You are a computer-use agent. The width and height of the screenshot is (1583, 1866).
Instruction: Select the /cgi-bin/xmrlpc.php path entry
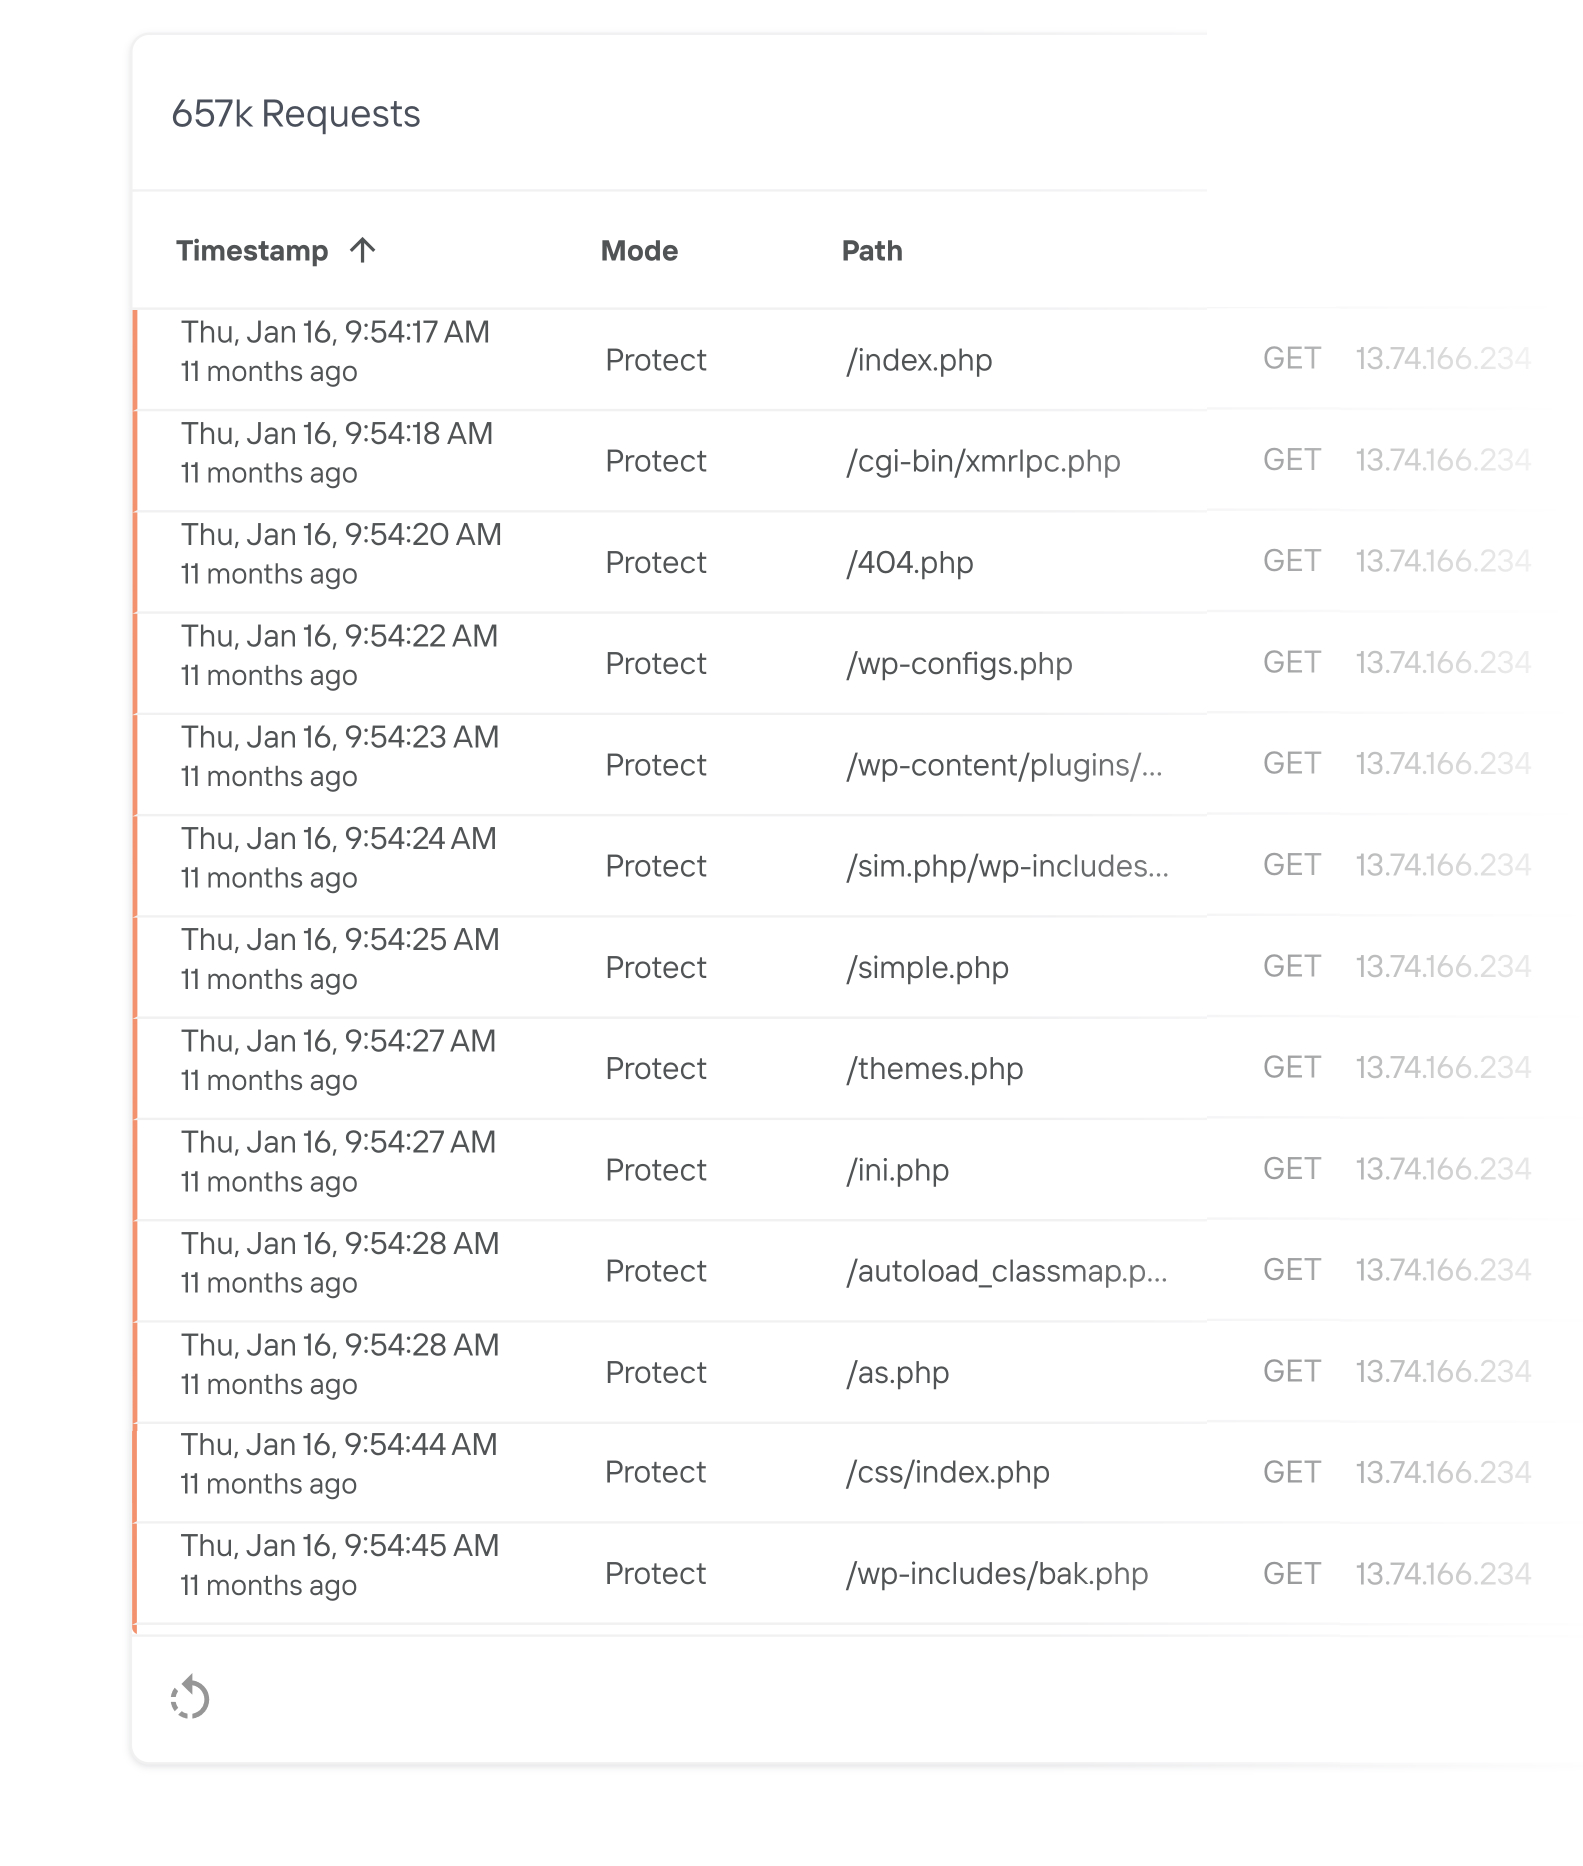983,461
